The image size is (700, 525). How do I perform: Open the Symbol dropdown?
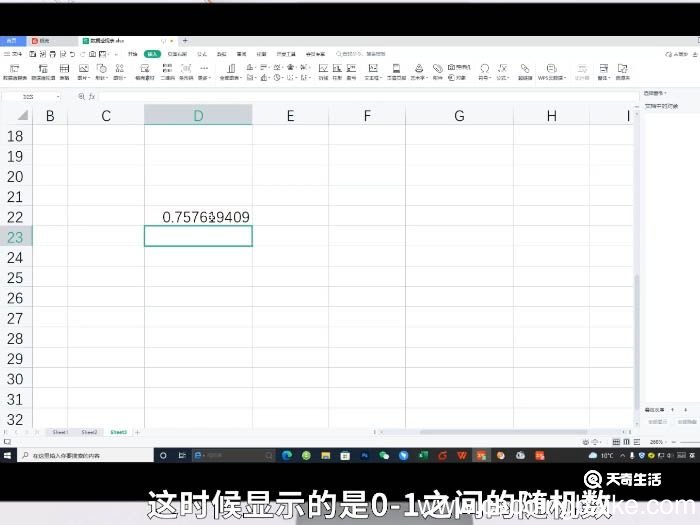coord(484,71)
